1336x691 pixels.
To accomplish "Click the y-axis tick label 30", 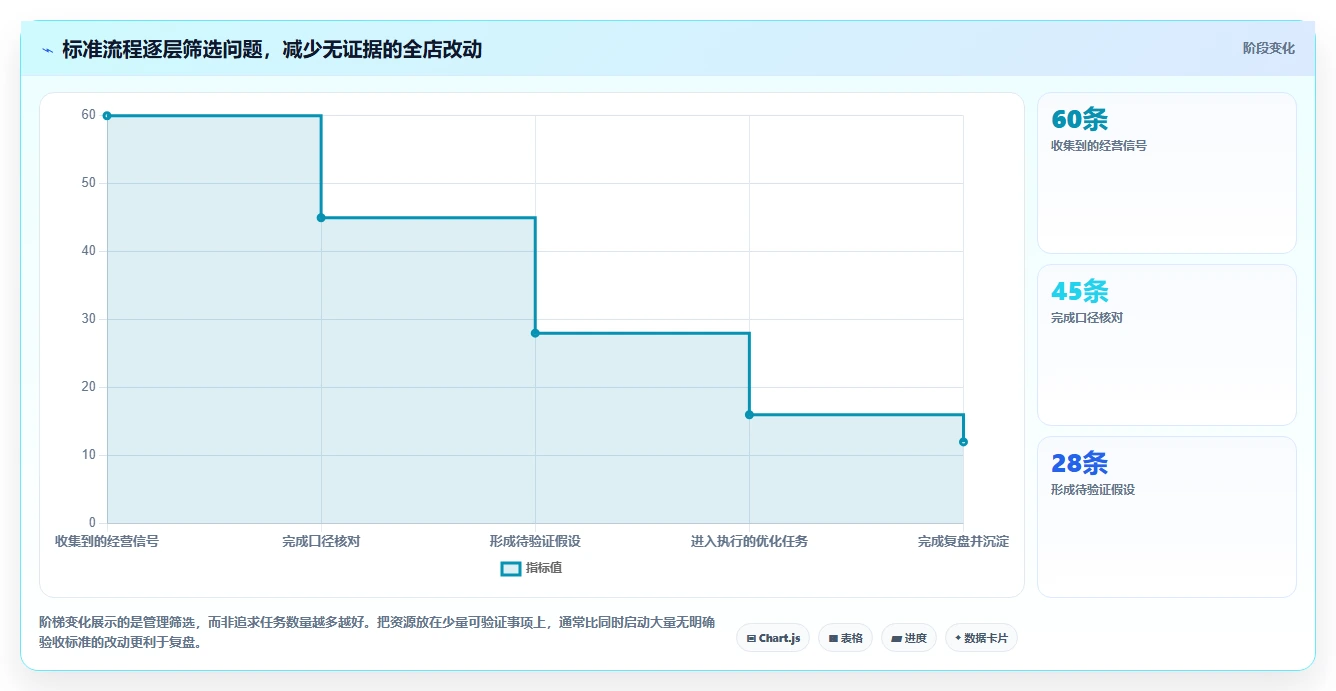I will [89, 319].
